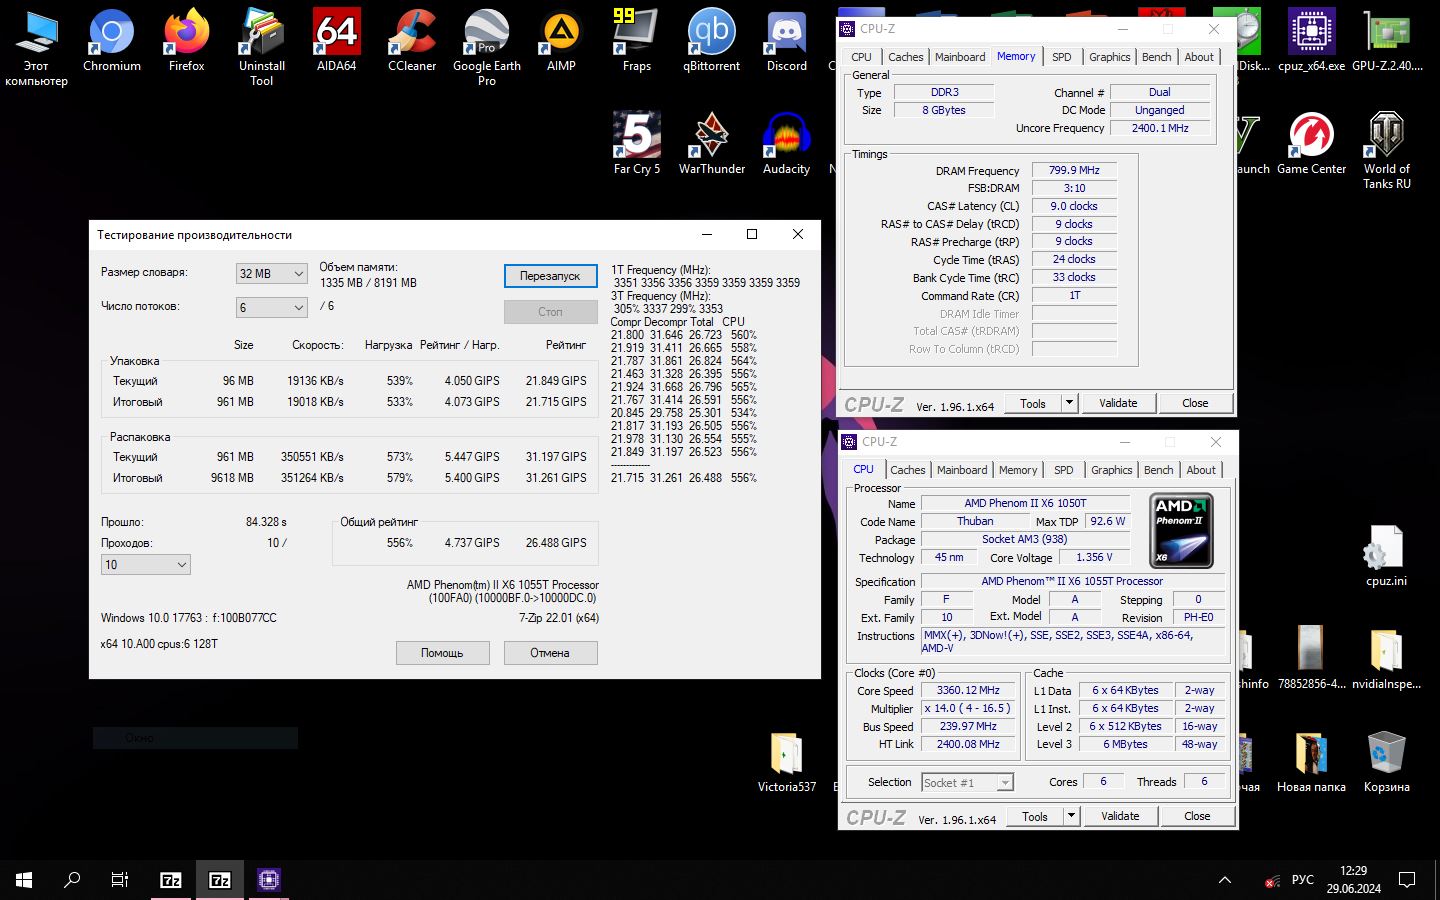Open the qBittorrent desktop icon
This screenshot has height=900, width=1440.
click(x=711, y=40)
